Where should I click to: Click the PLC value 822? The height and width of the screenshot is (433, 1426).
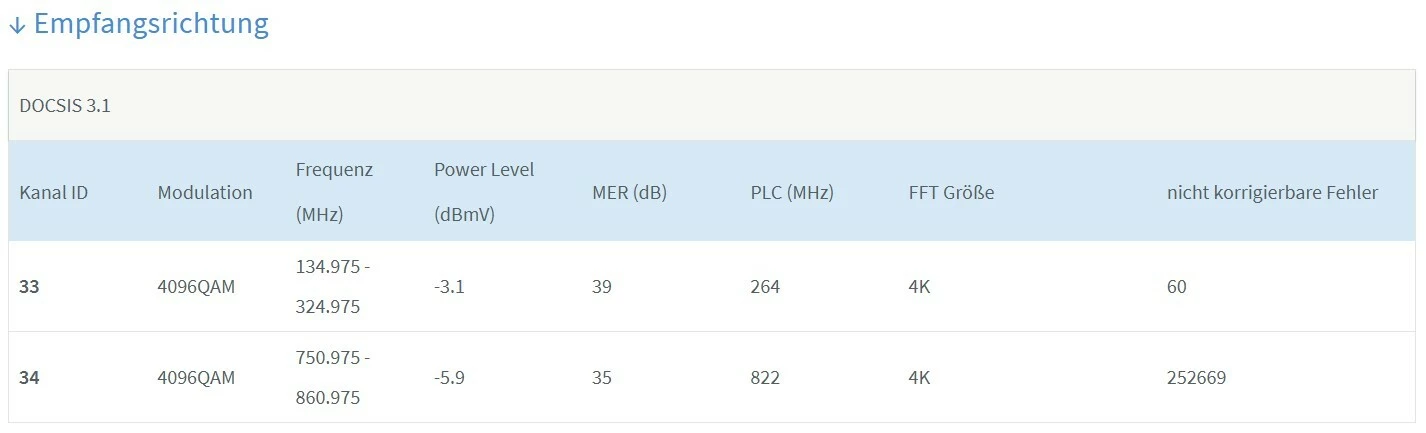point(765,378)
